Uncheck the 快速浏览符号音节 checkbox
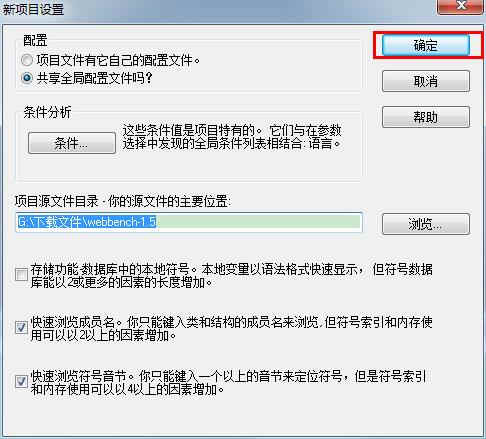 [21, 382]
